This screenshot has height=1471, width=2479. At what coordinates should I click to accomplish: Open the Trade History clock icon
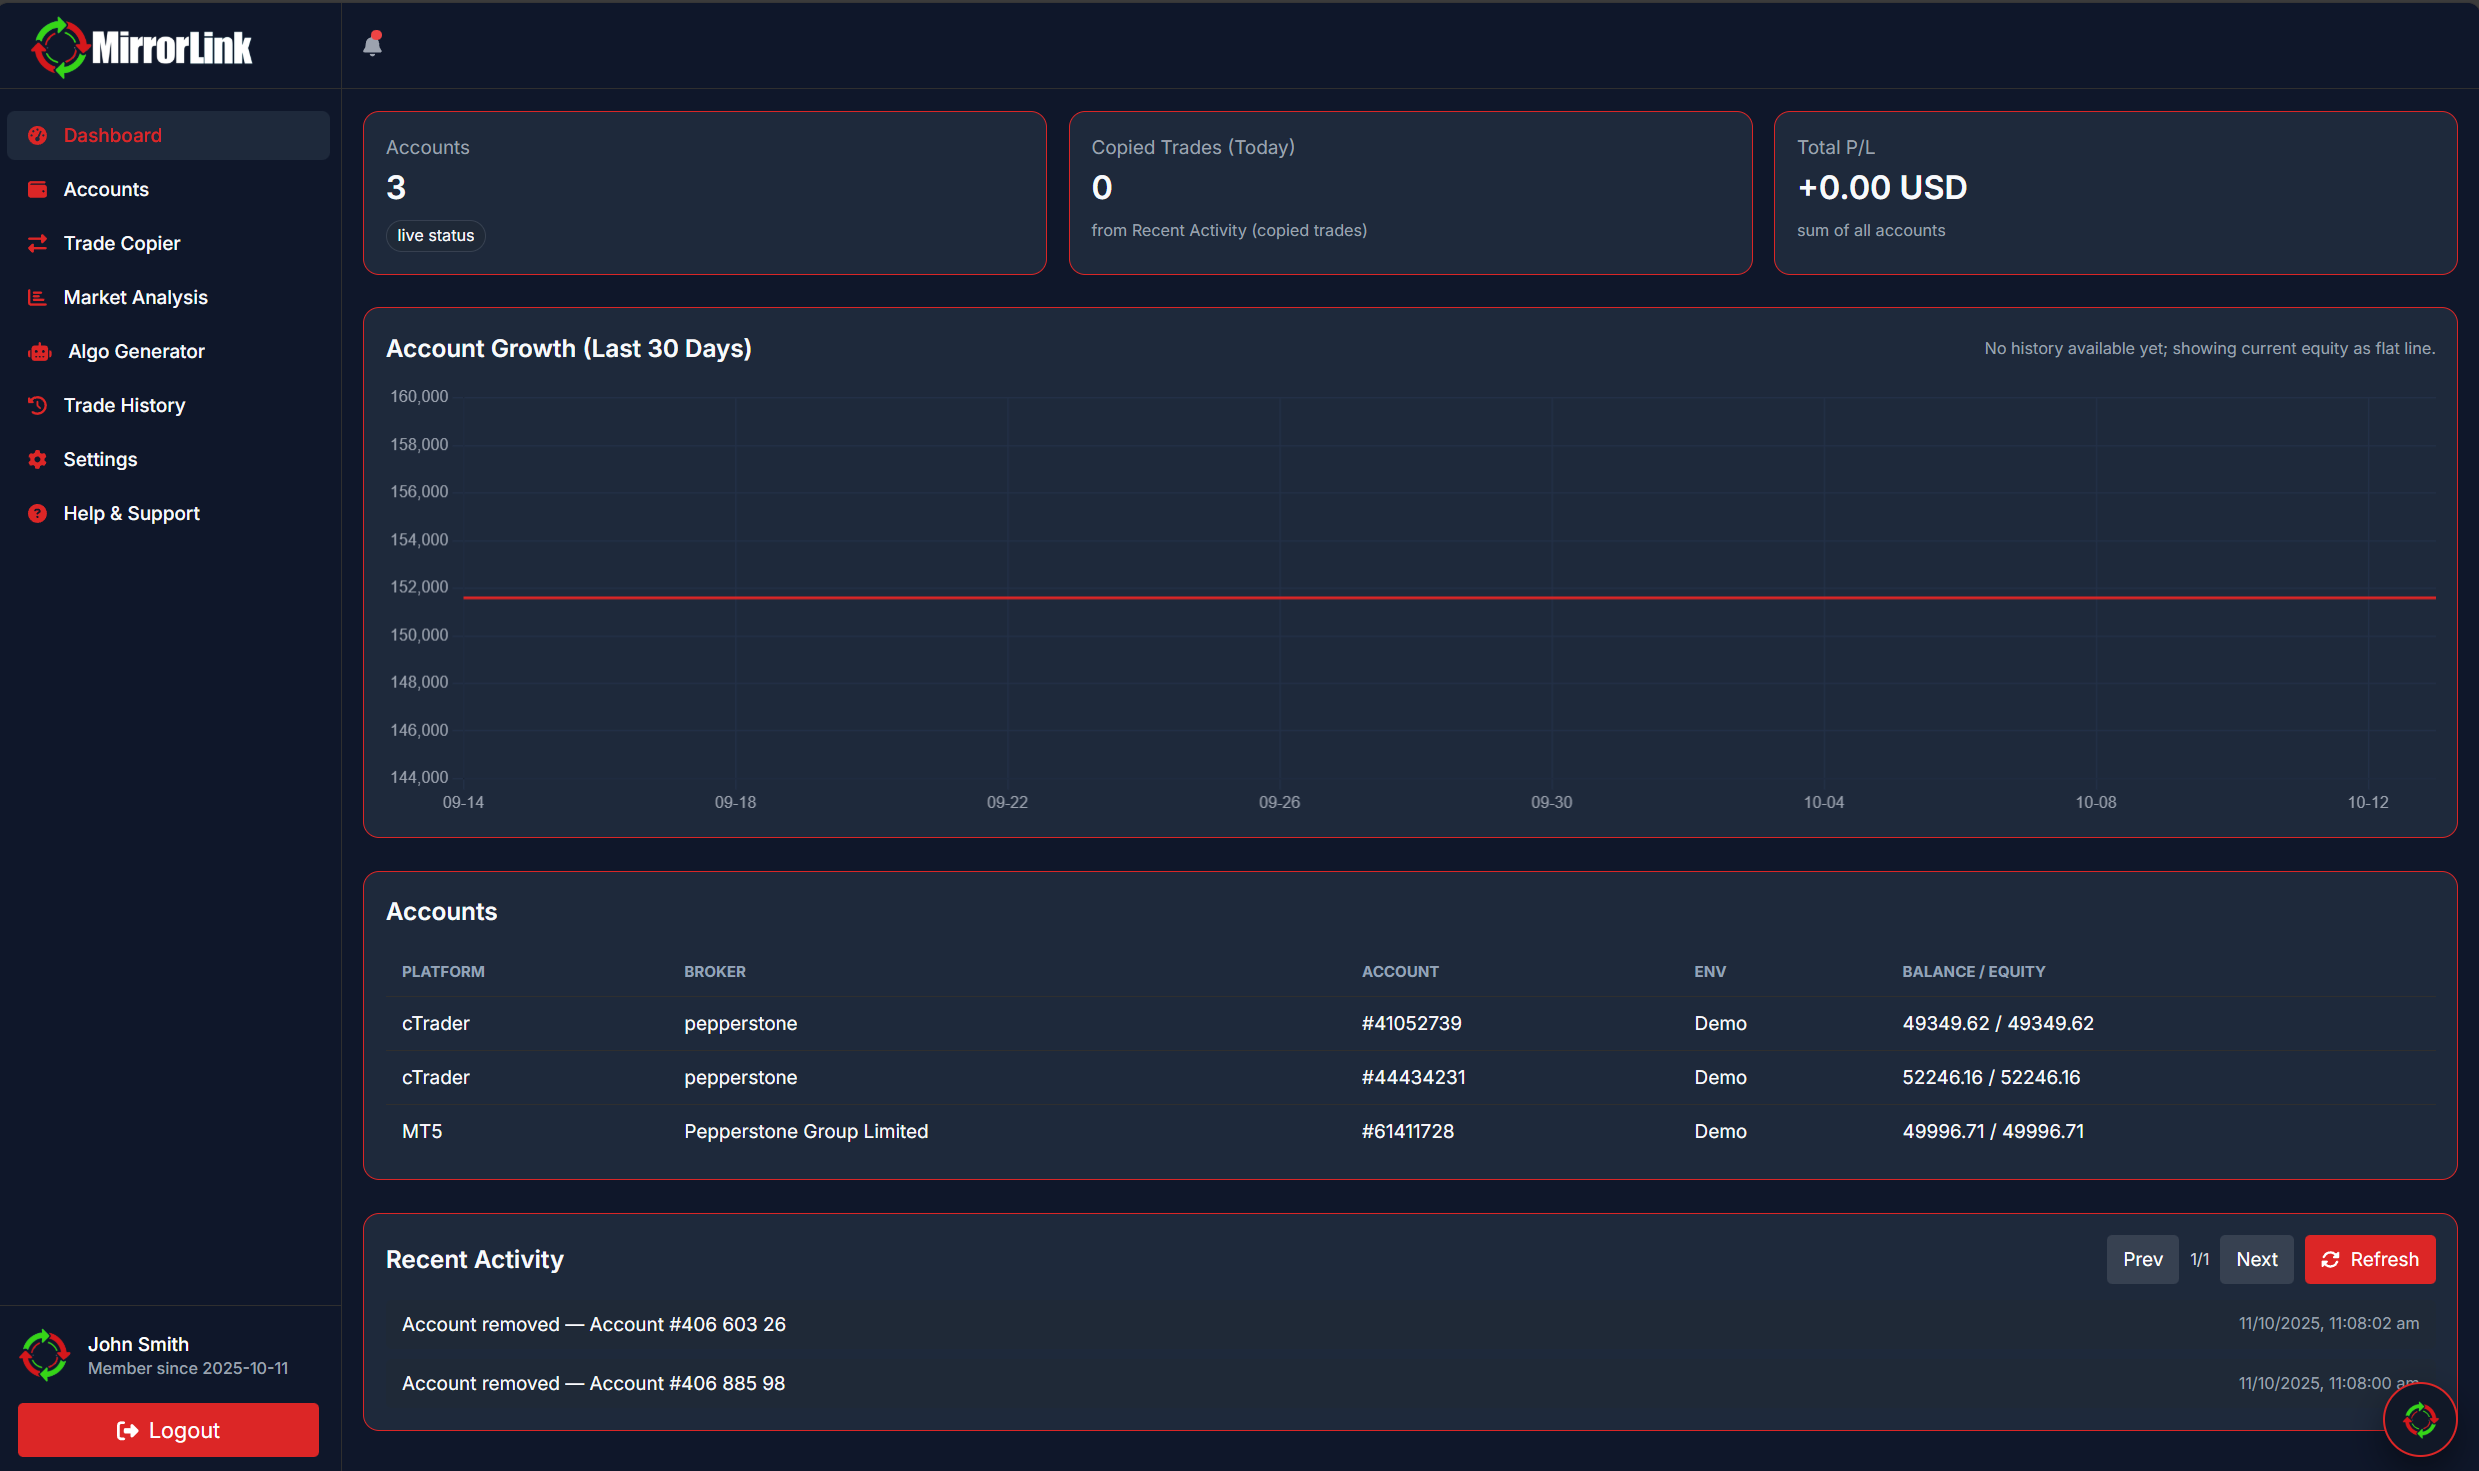[37, 405]
